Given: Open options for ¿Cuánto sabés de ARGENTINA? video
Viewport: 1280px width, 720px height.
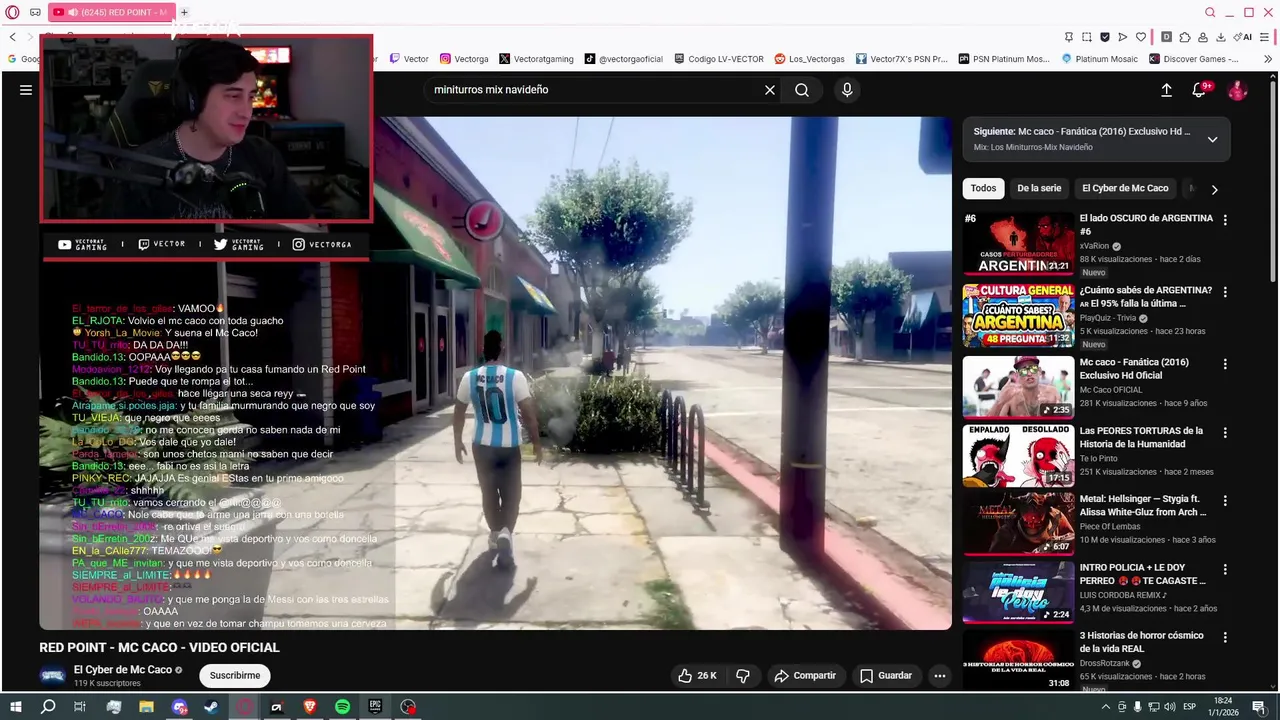Looking at the screenshot, I should (x=1225, y=292).
